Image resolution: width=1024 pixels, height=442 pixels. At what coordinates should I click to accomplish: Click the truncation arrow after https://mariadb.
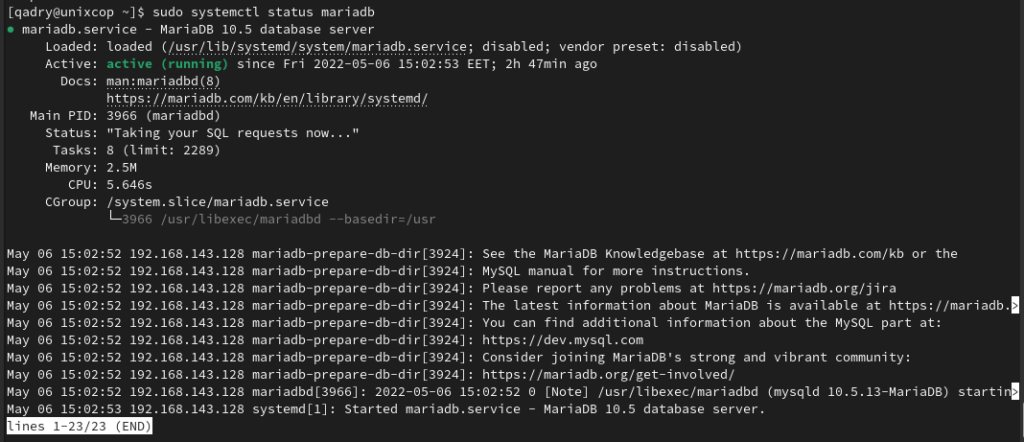point(1015,305)
